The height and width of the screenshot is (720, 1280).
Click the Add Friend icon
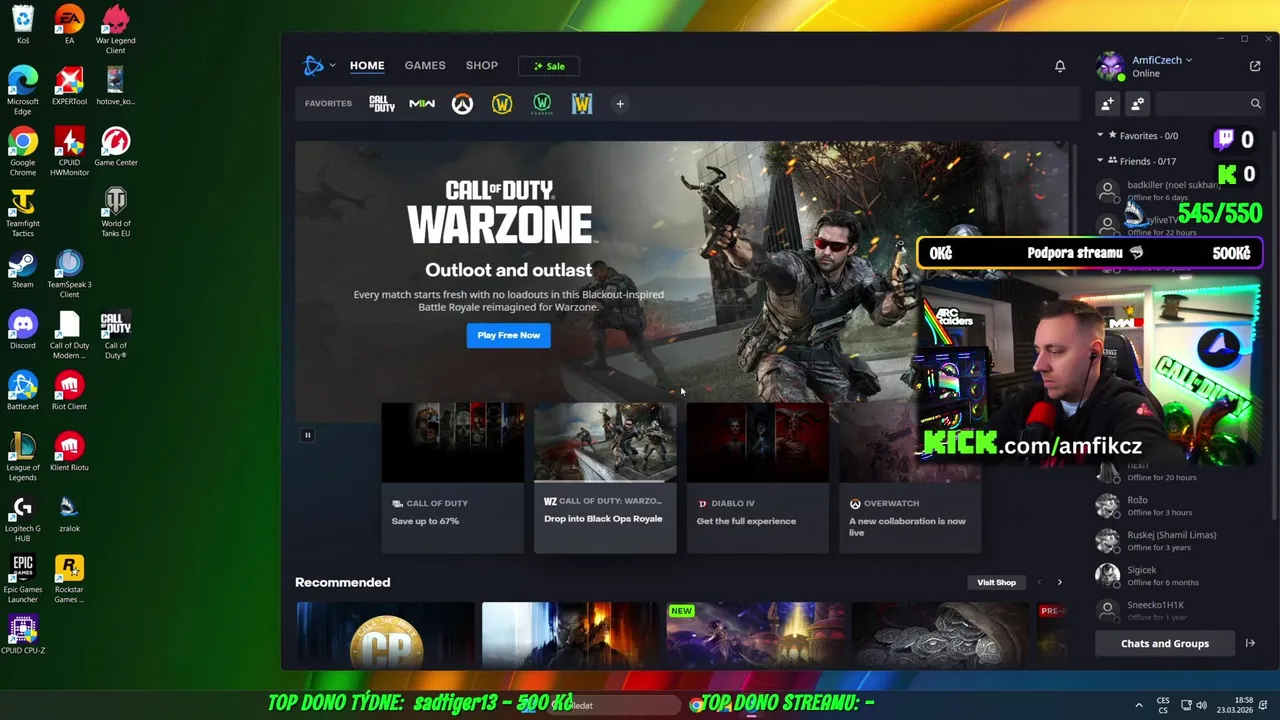tap(1108, 103)
